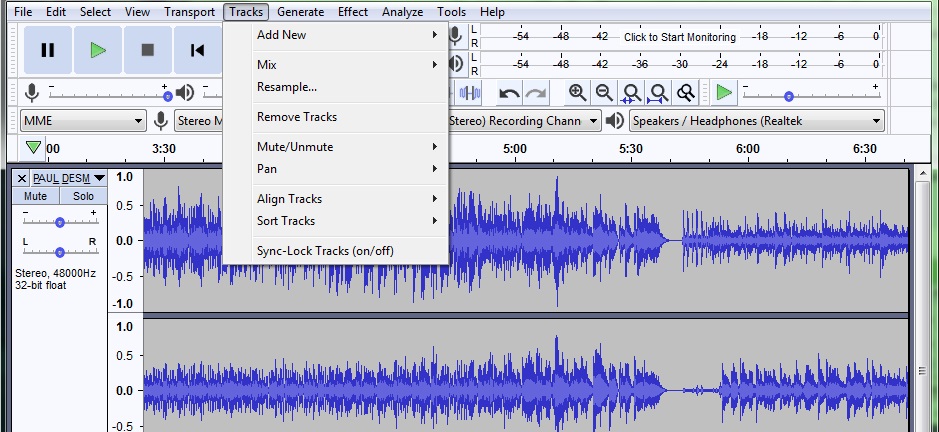Click the green timeline playhead triangle

pos(34,147)
